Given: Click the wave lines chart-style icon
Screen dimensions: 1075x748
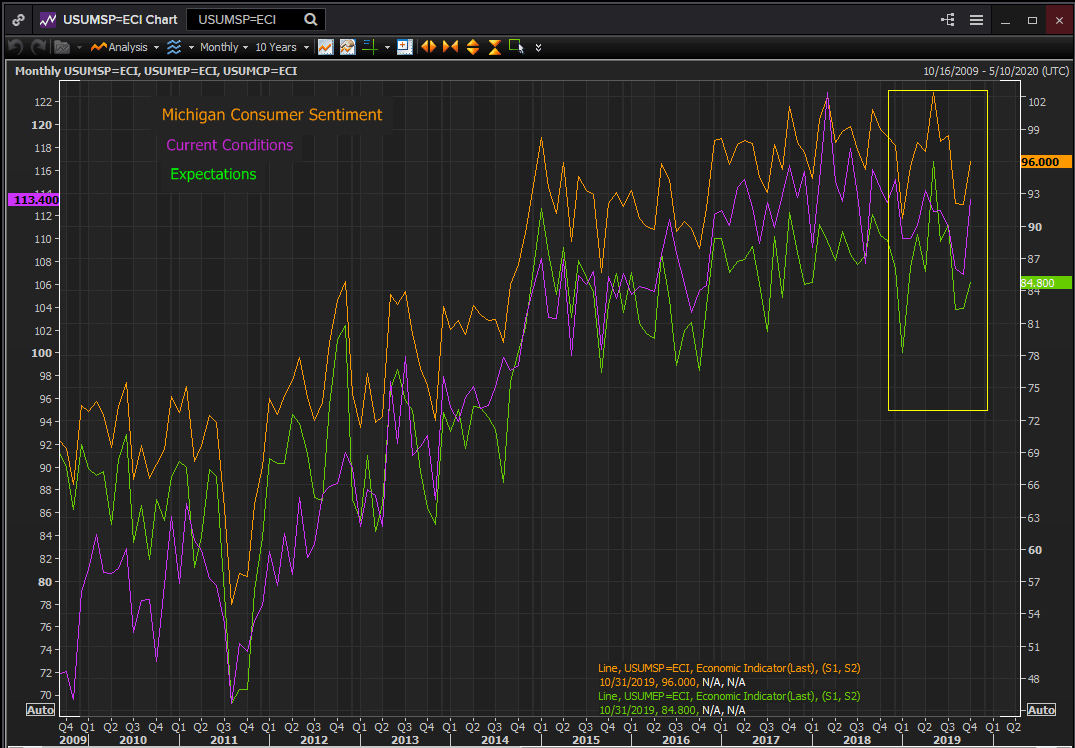Looking at the screenshot, I should [x=174, y=47].
